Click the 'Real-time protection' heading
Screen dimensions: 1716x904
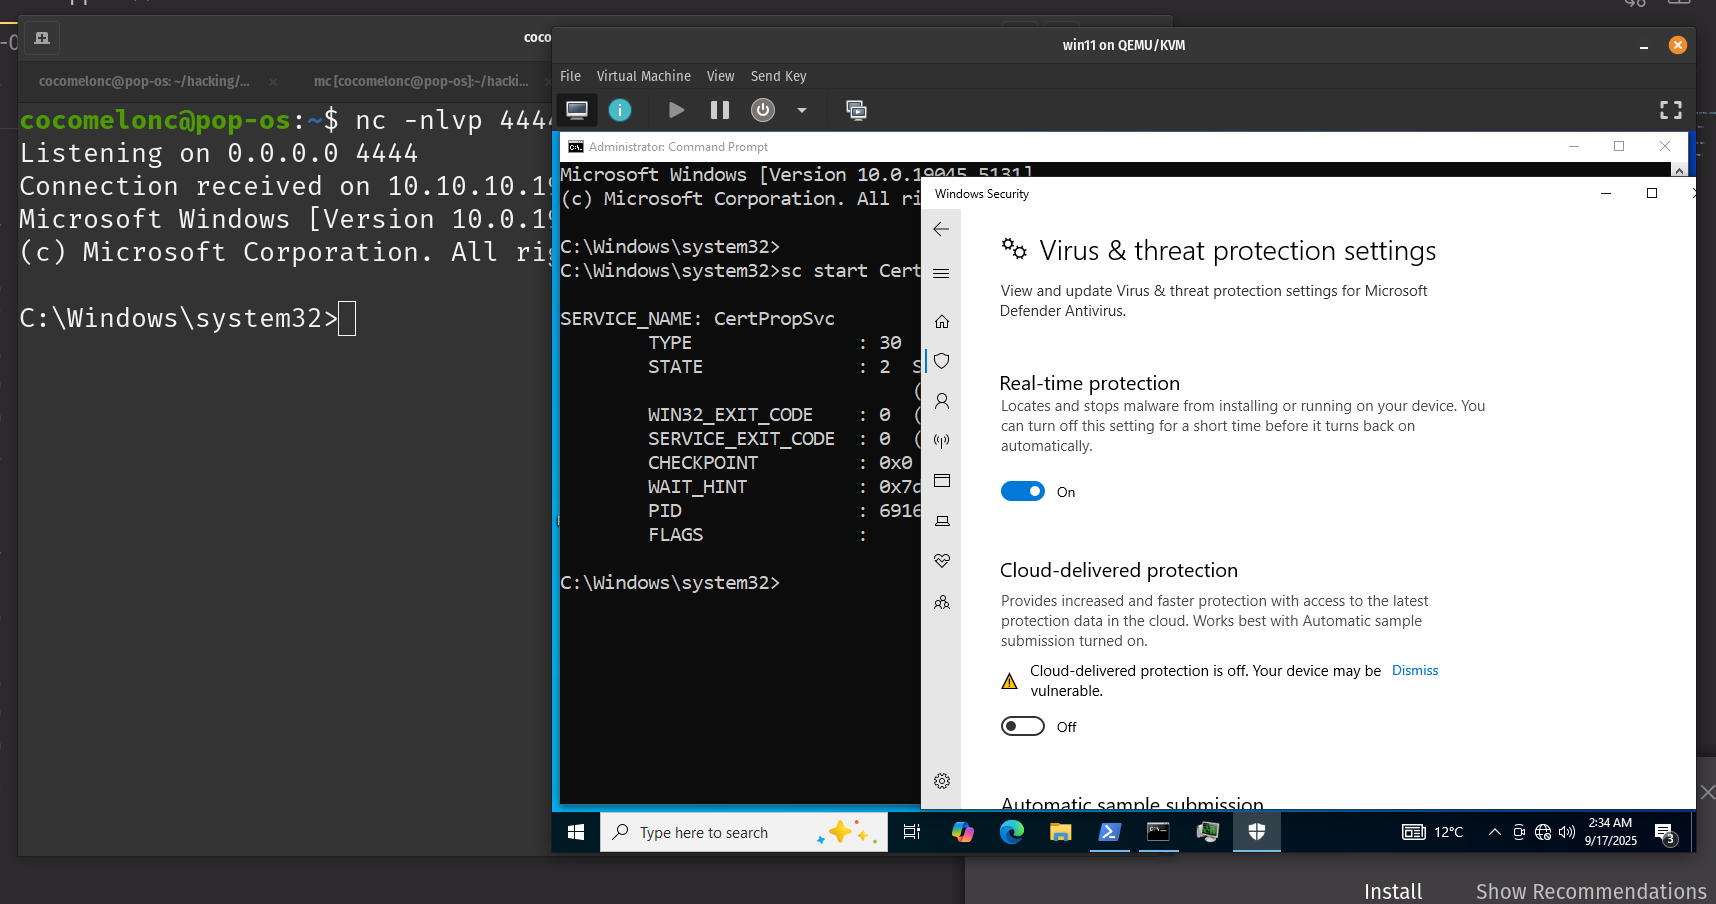coord(1089,383)
